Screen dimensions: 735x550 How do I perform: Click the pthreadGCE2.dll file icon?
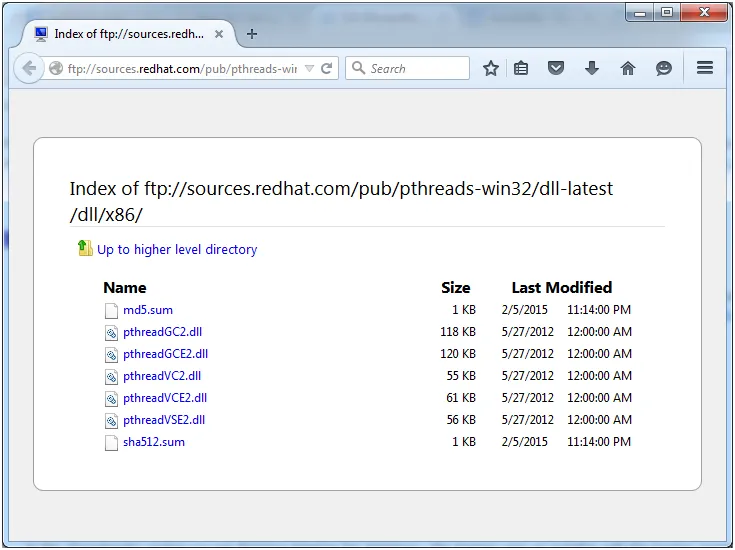click(x=111, y=354)
